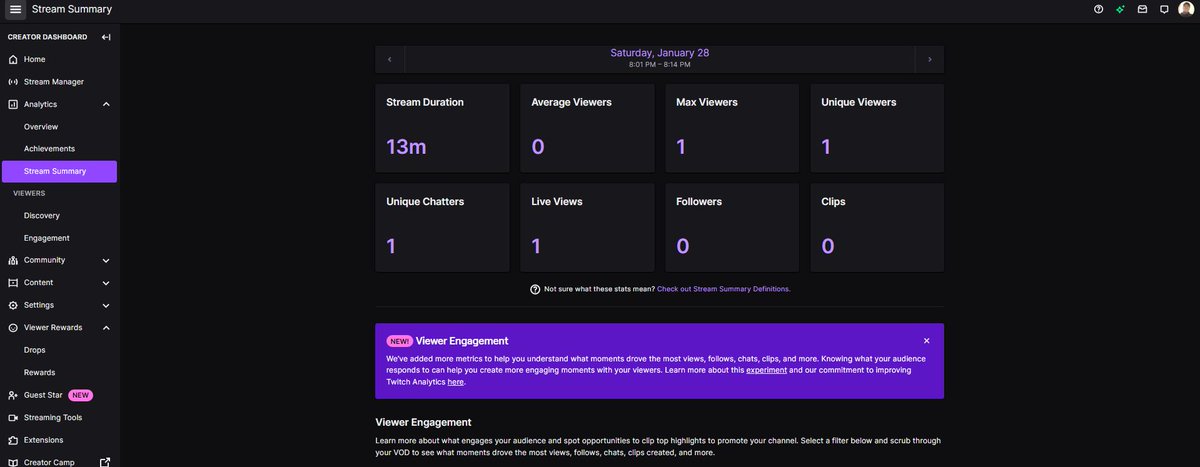Viewport: 1200px width, 467px height.
Task: Click the Live Views card
Action: tap(587, 227)
